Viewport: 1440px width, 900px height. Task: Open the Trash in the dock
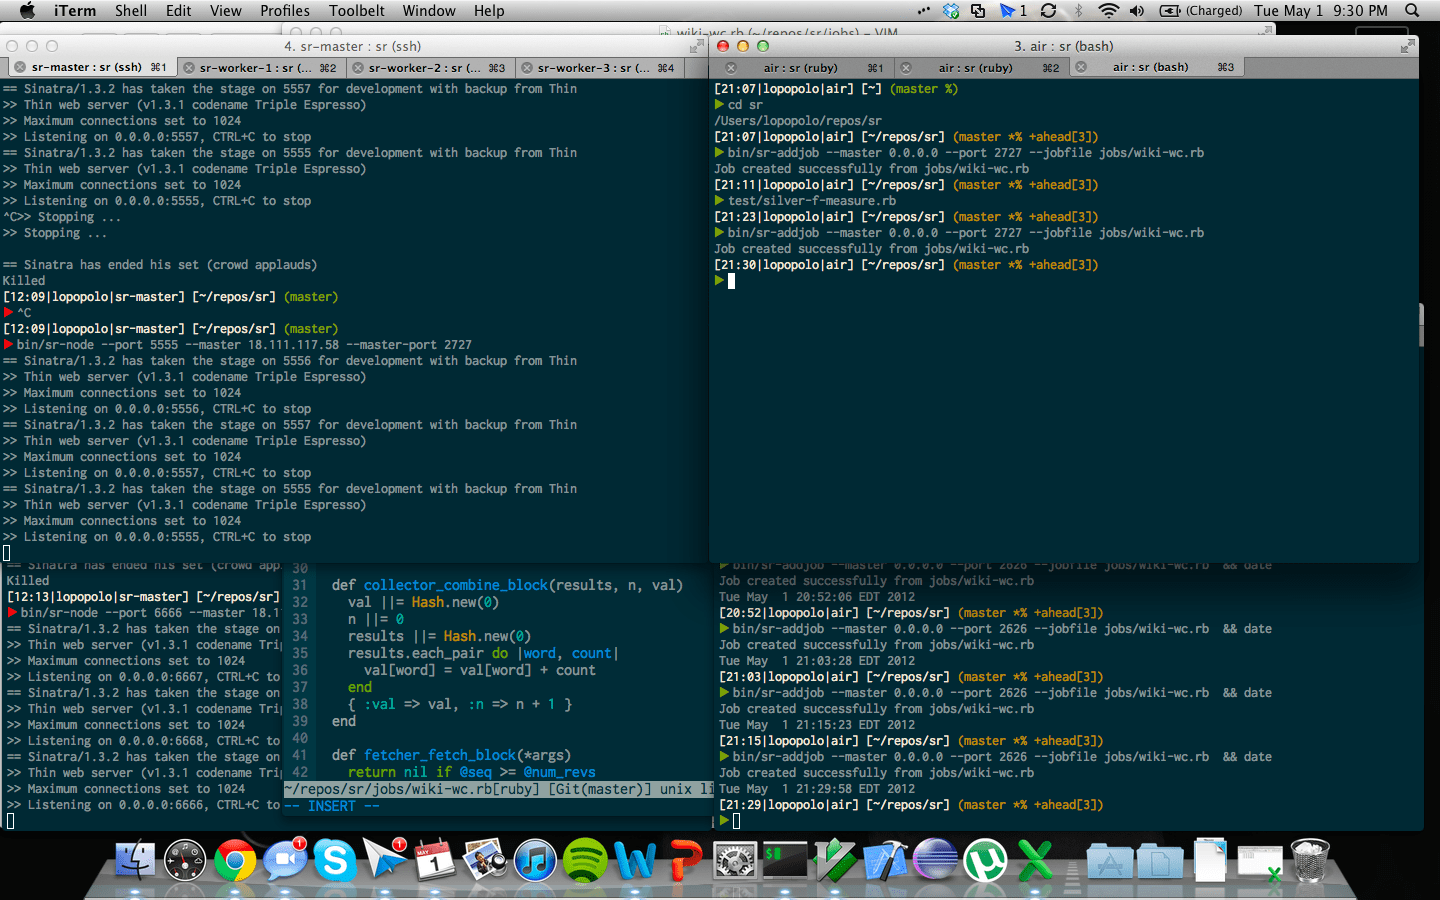[x=1310, y=861]
